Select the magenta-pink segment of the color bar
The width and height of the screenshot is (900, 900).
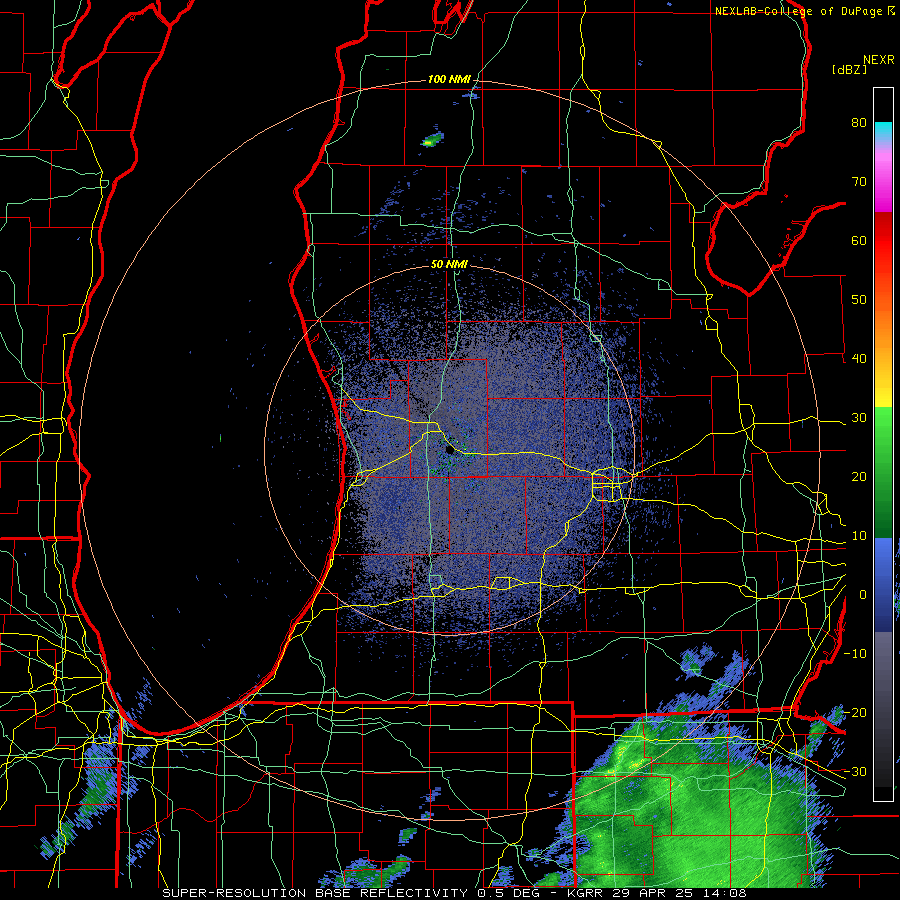click(x=883, y=178)
